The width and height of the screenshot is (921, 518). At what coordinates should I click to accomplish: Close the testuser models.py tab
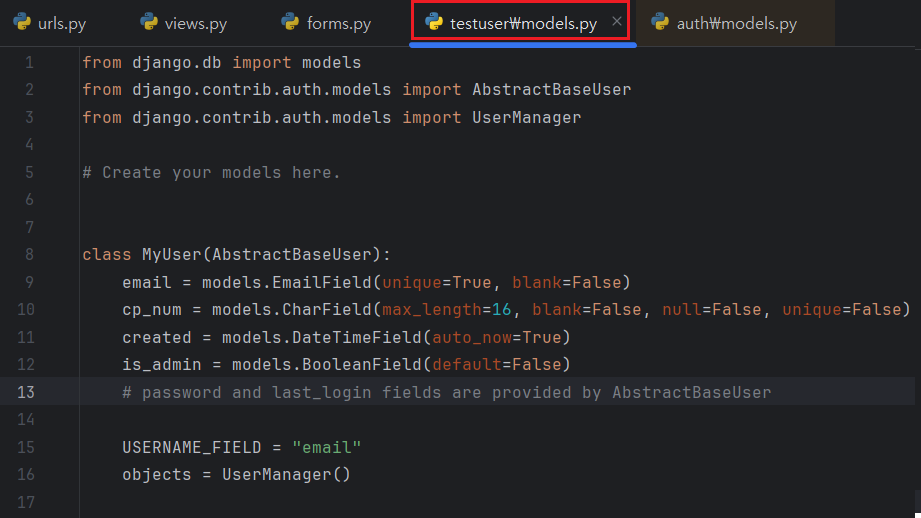(617, 21)
